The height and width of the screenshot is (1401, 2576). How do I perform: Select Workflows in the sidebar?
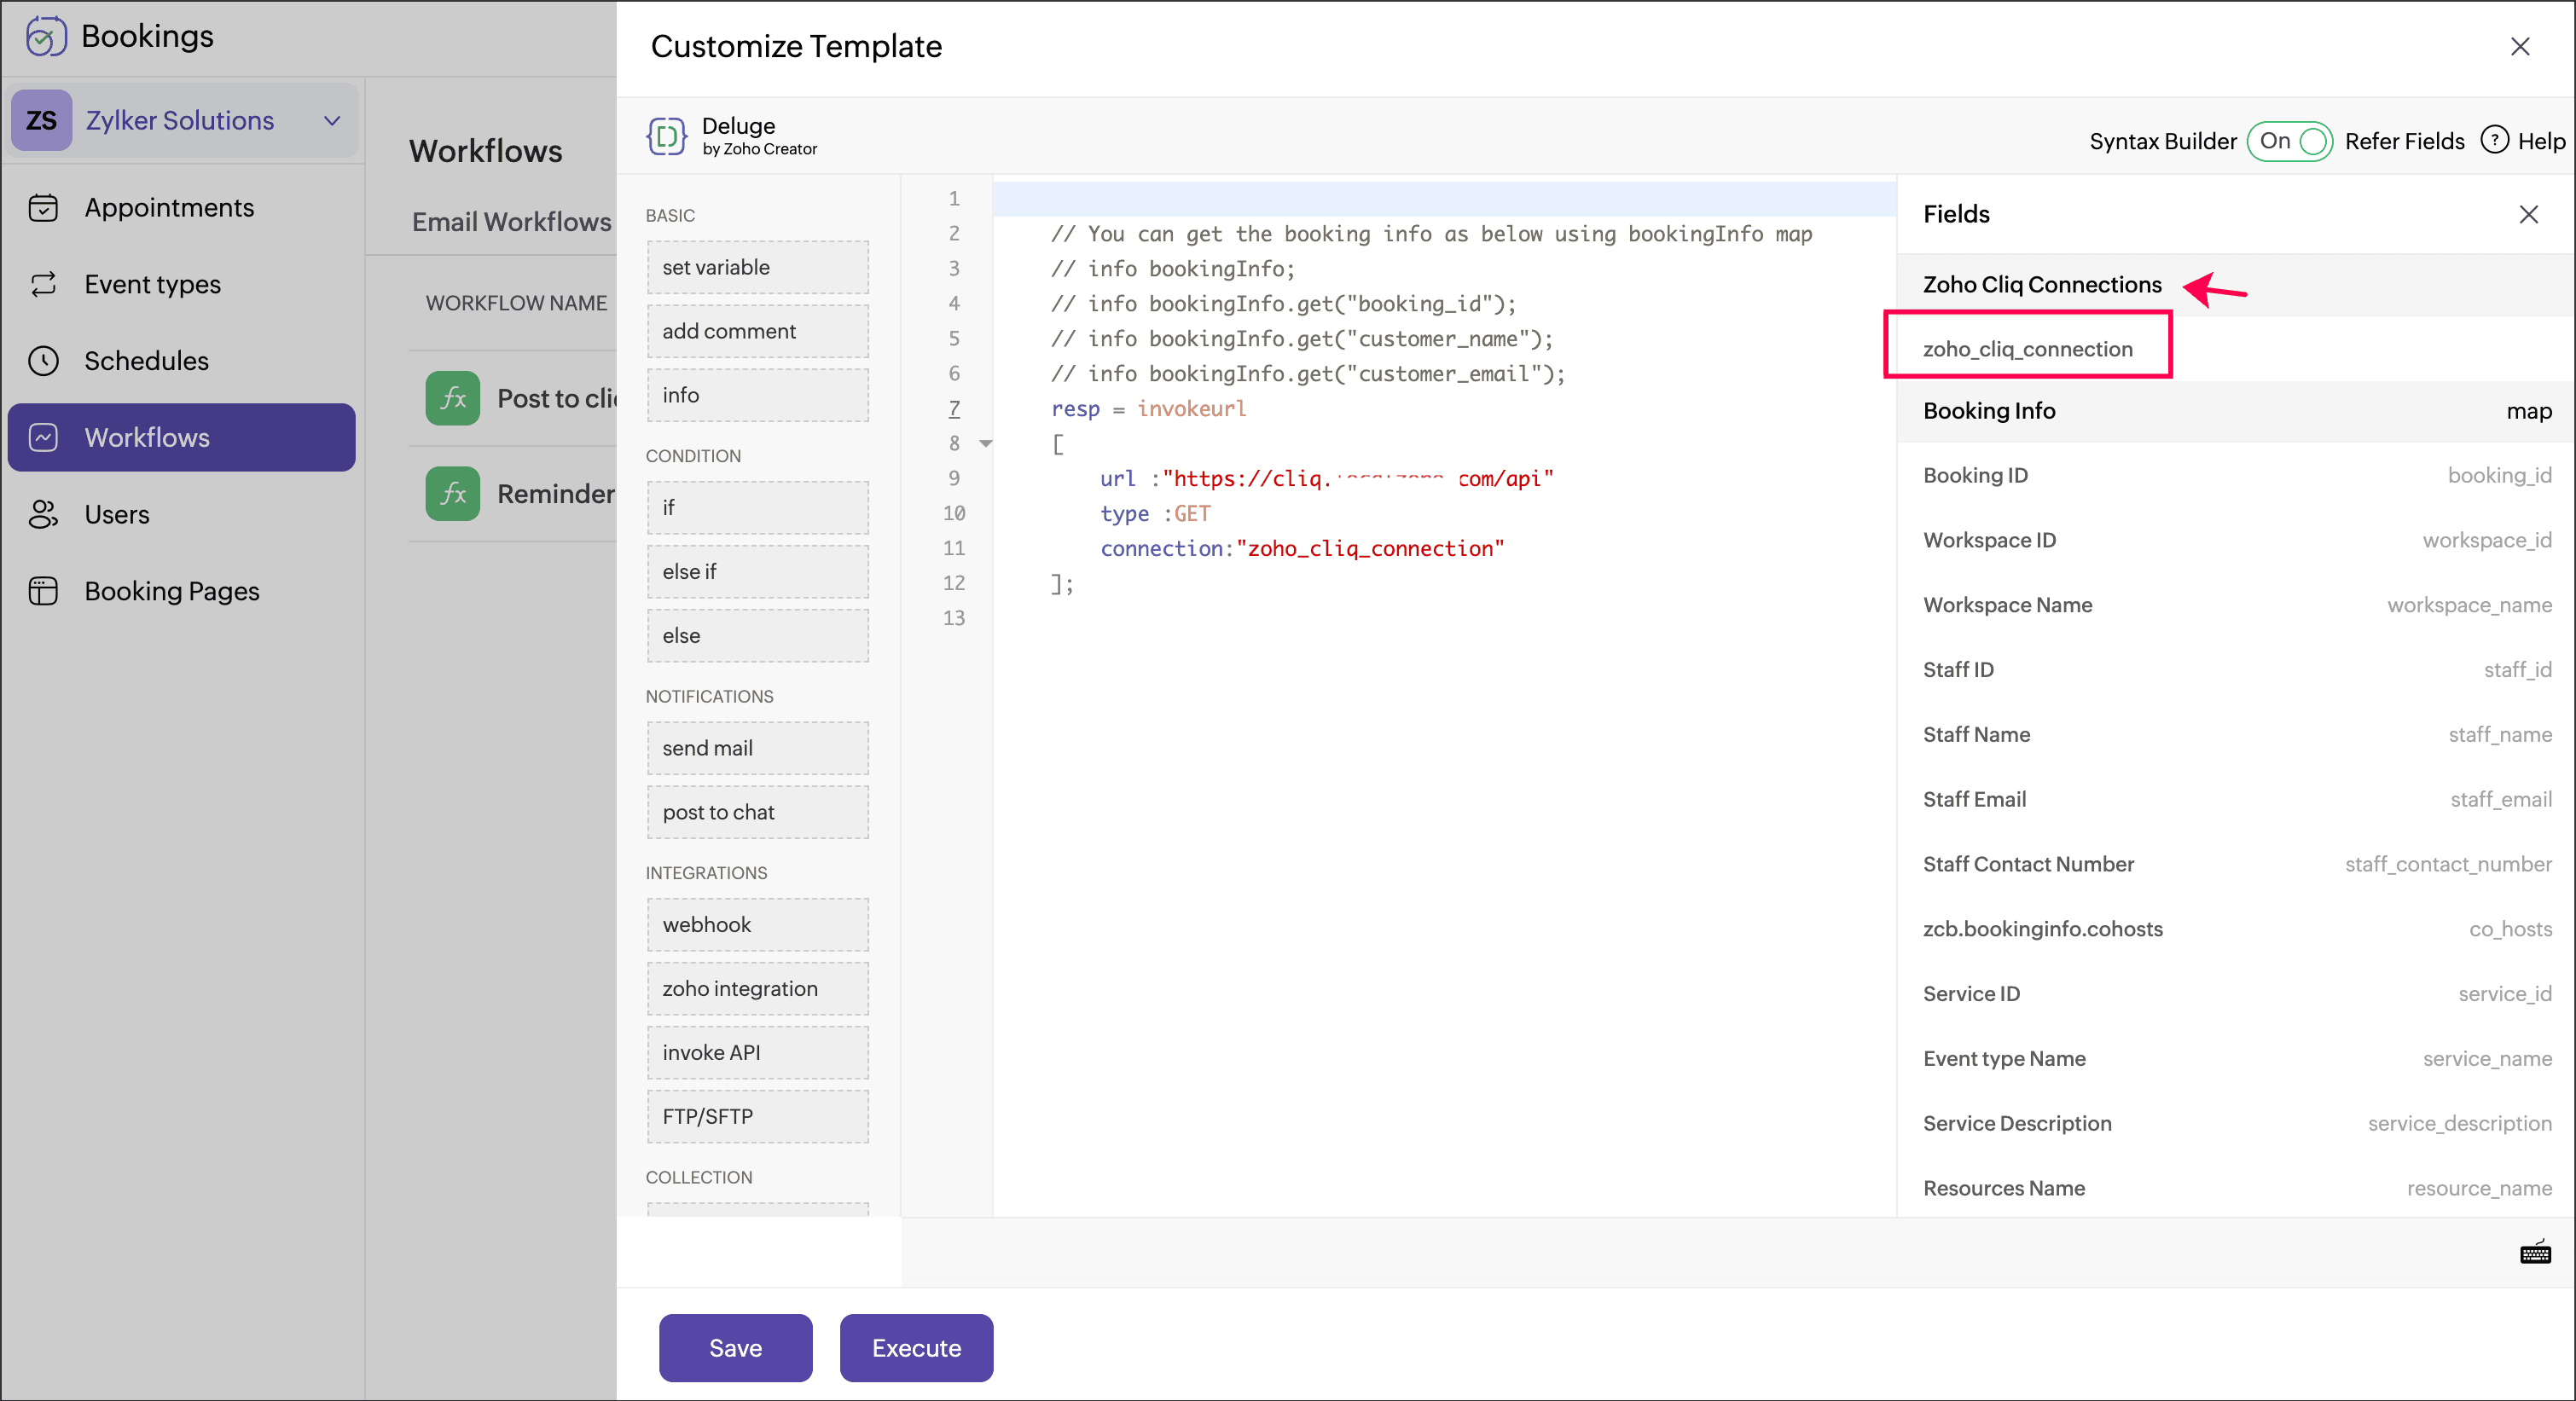pyautogui.click(x=182, y=437)
